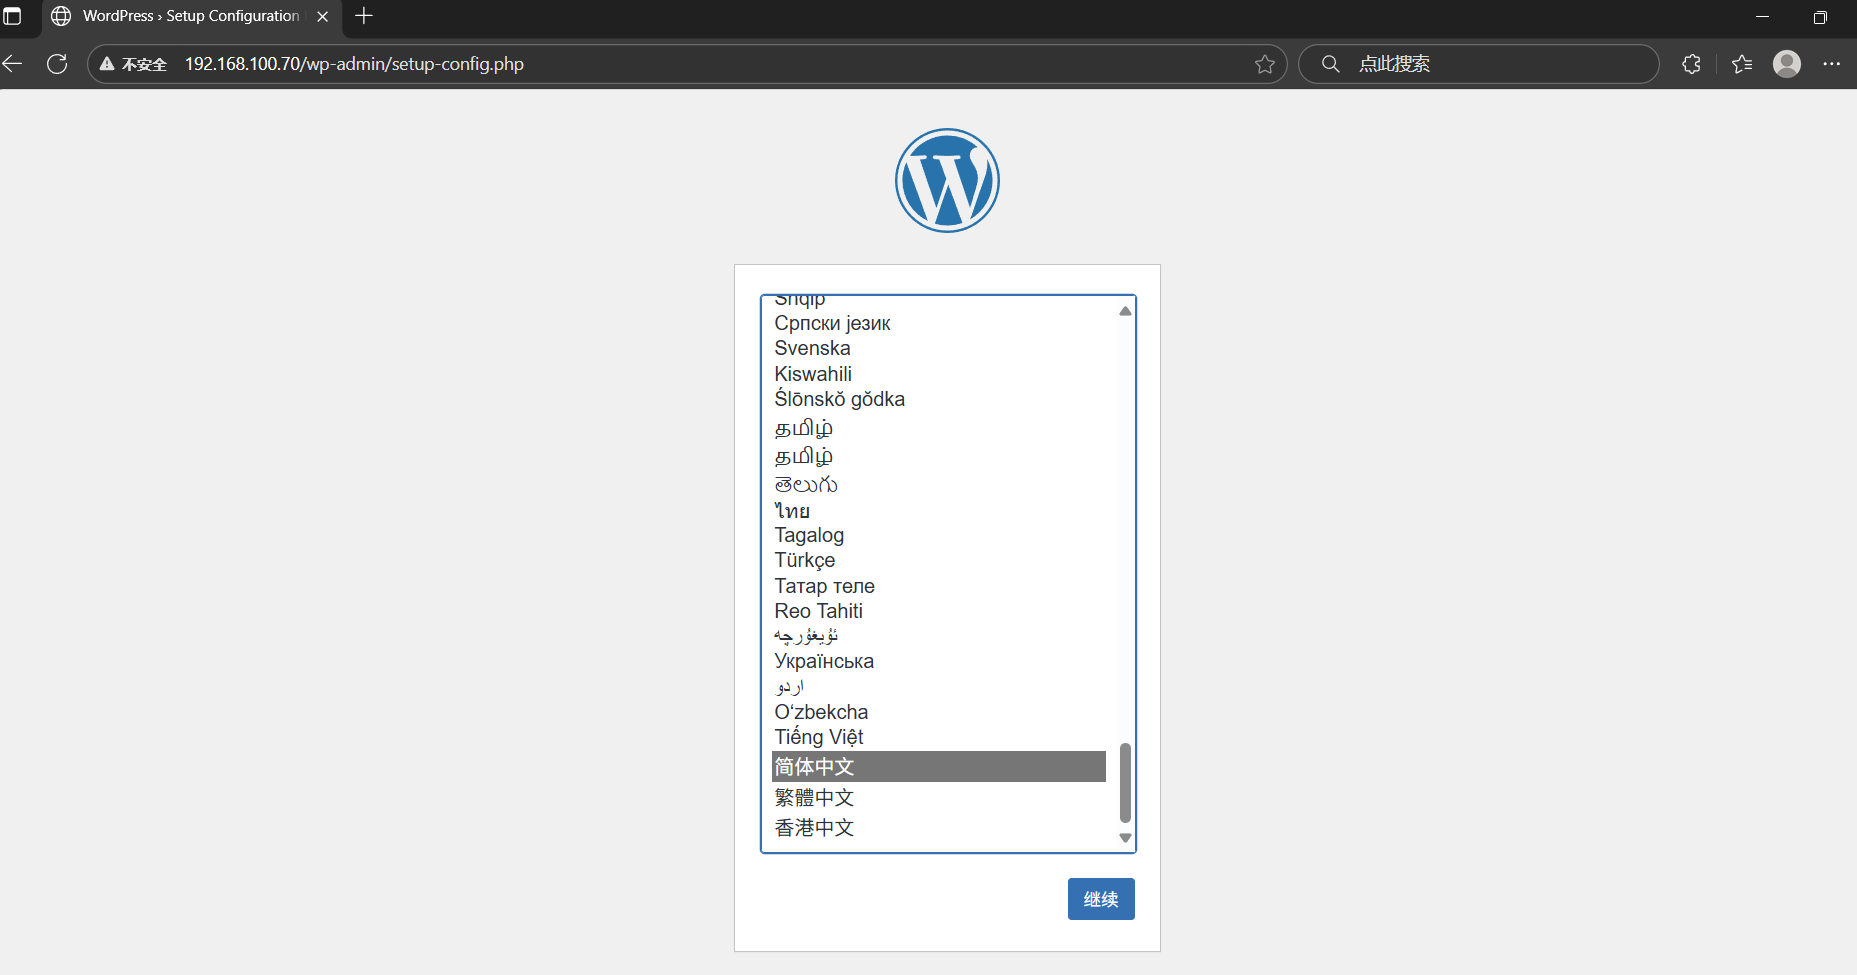Click the search magnifier icon
The image size is (1857, 975).
click(1330, 64)
